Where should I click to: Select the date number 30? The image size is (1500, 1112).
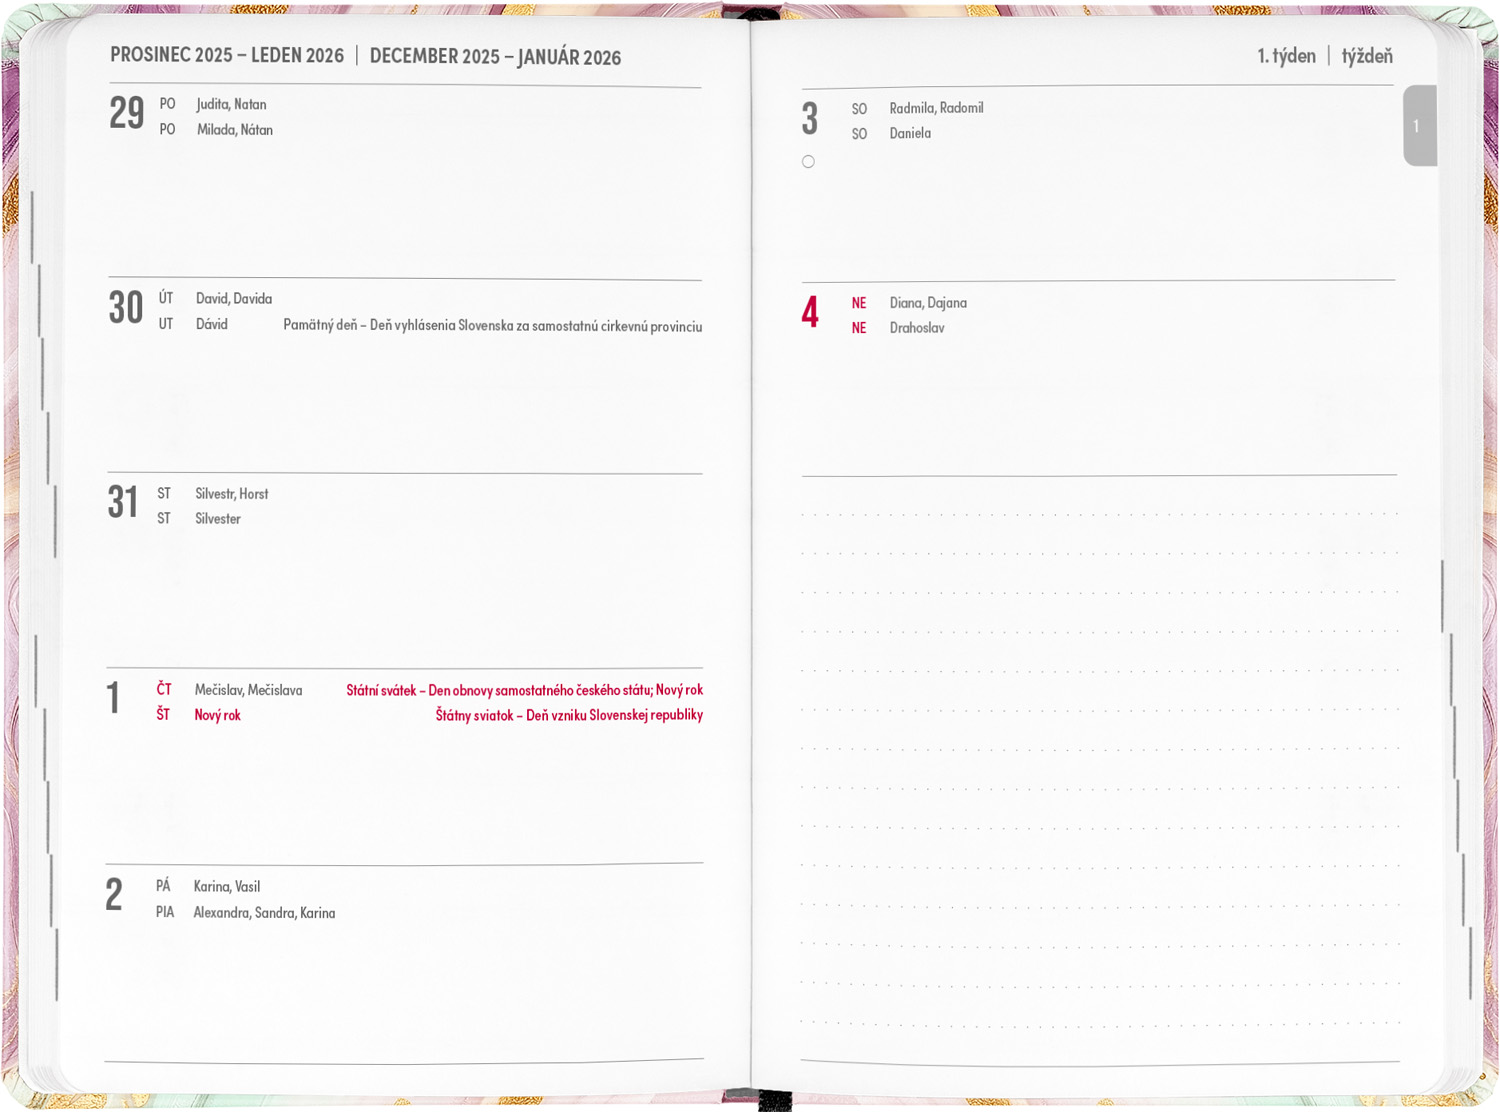click(x=126, y=309)
